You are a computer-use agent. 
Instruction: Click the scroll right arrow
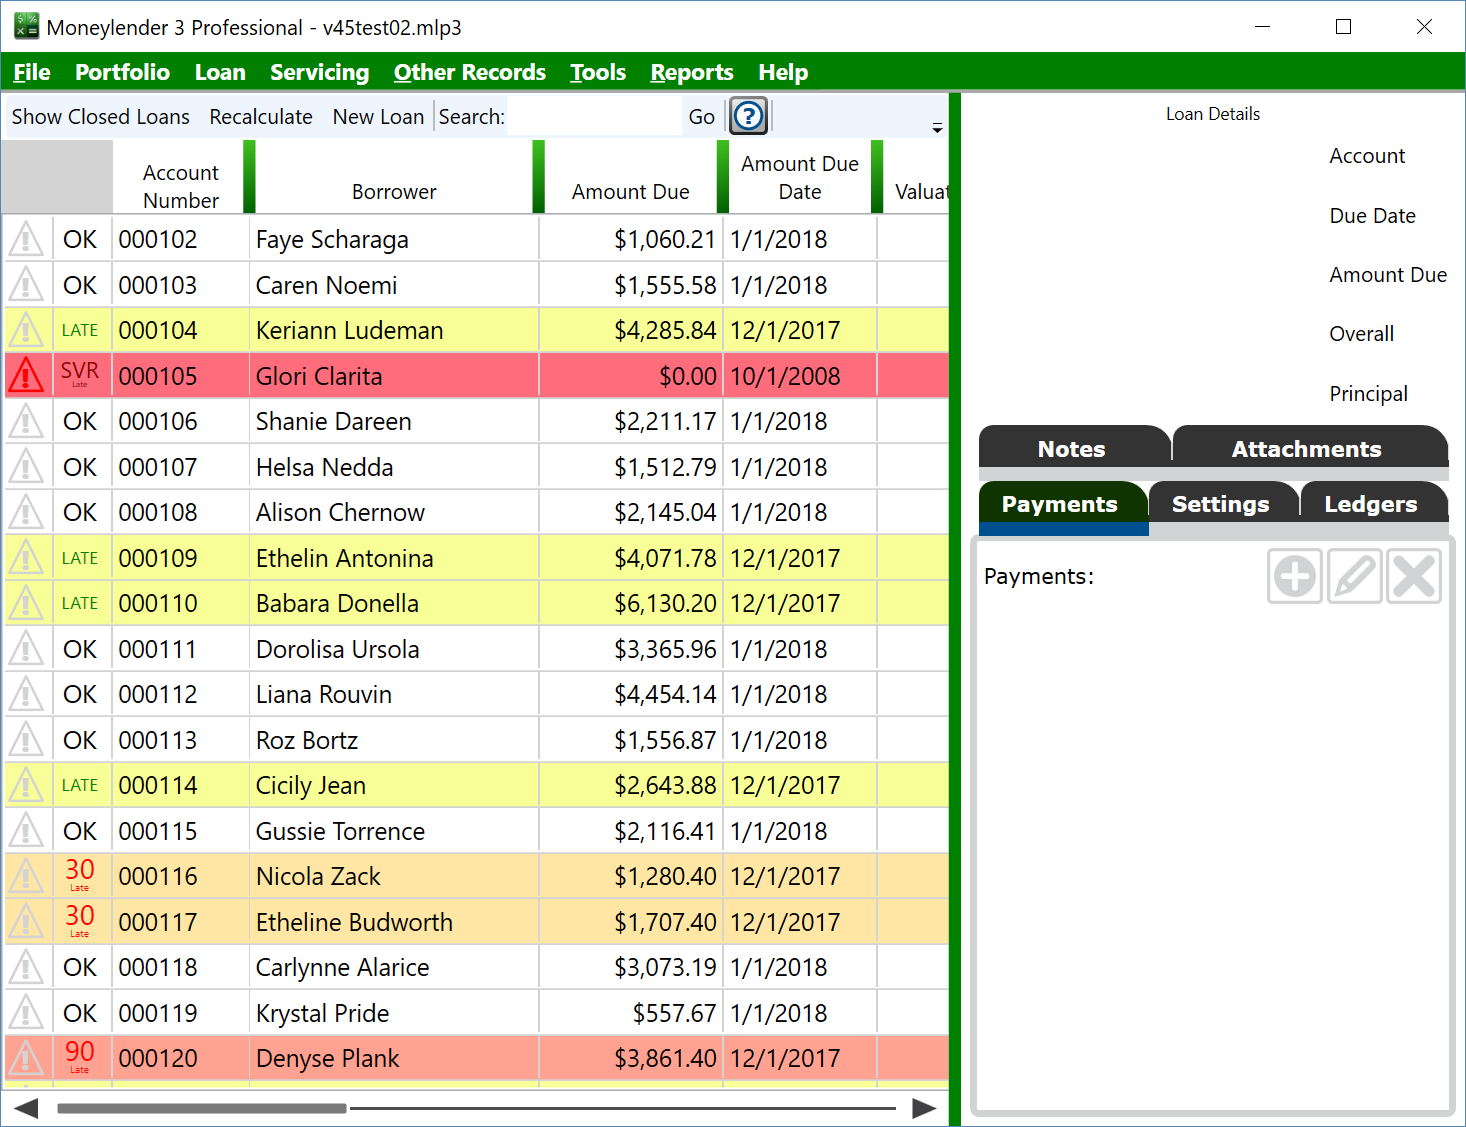point(925,1108)
